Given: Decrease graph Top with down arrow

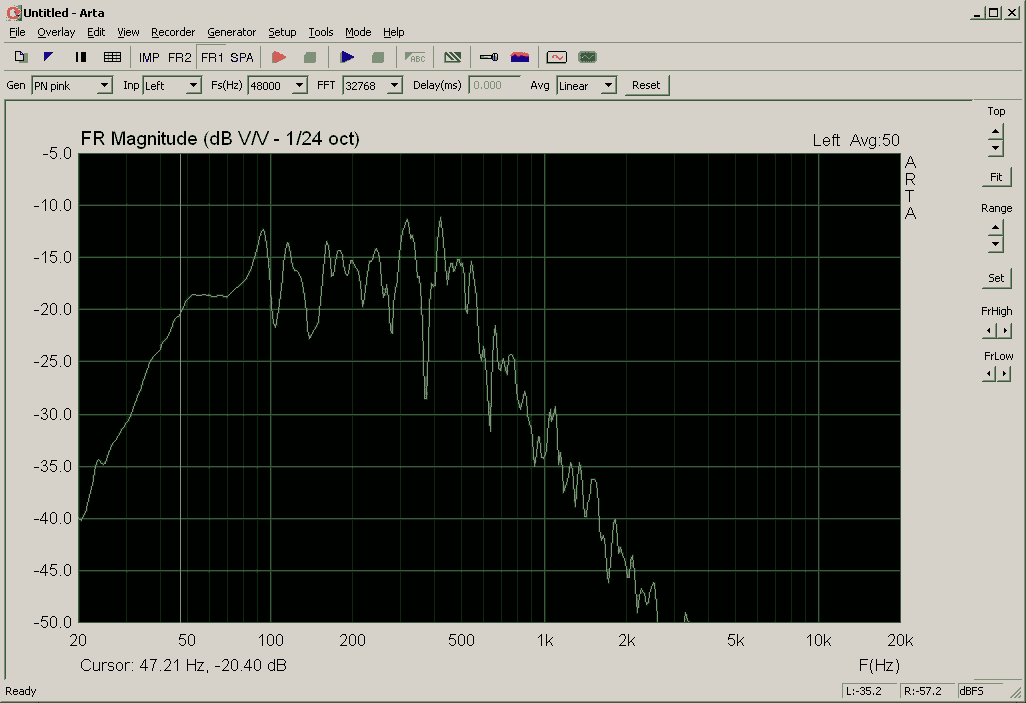Looking at the screenshot, I should [995, 148].
